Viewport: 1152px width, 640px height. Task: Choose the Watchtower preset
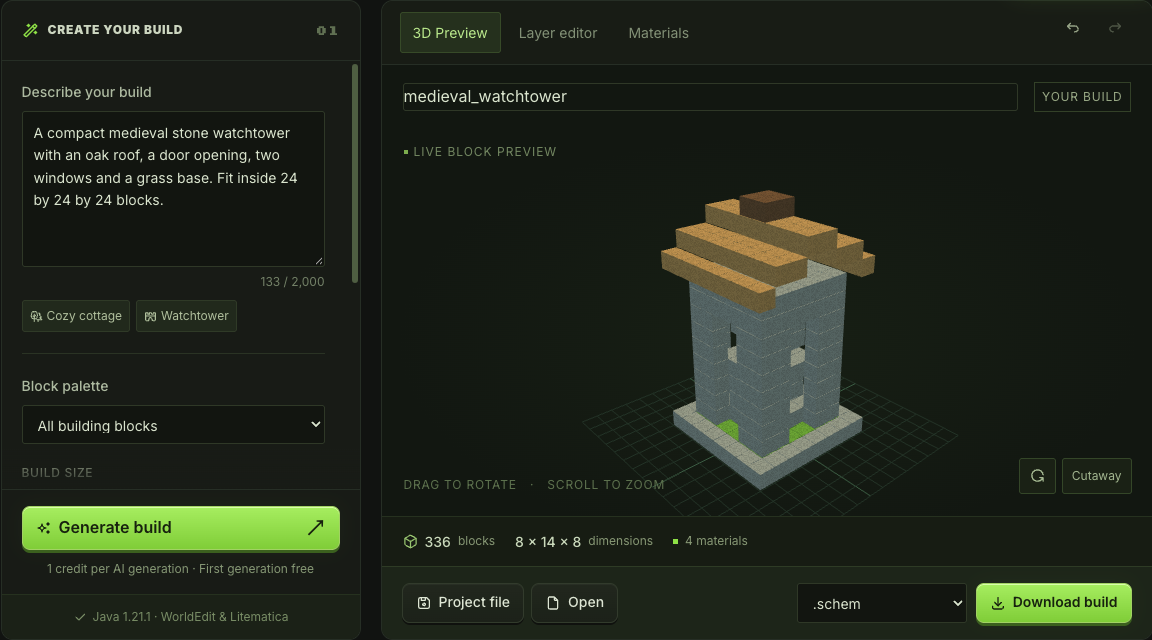click(x=187, y=316)
